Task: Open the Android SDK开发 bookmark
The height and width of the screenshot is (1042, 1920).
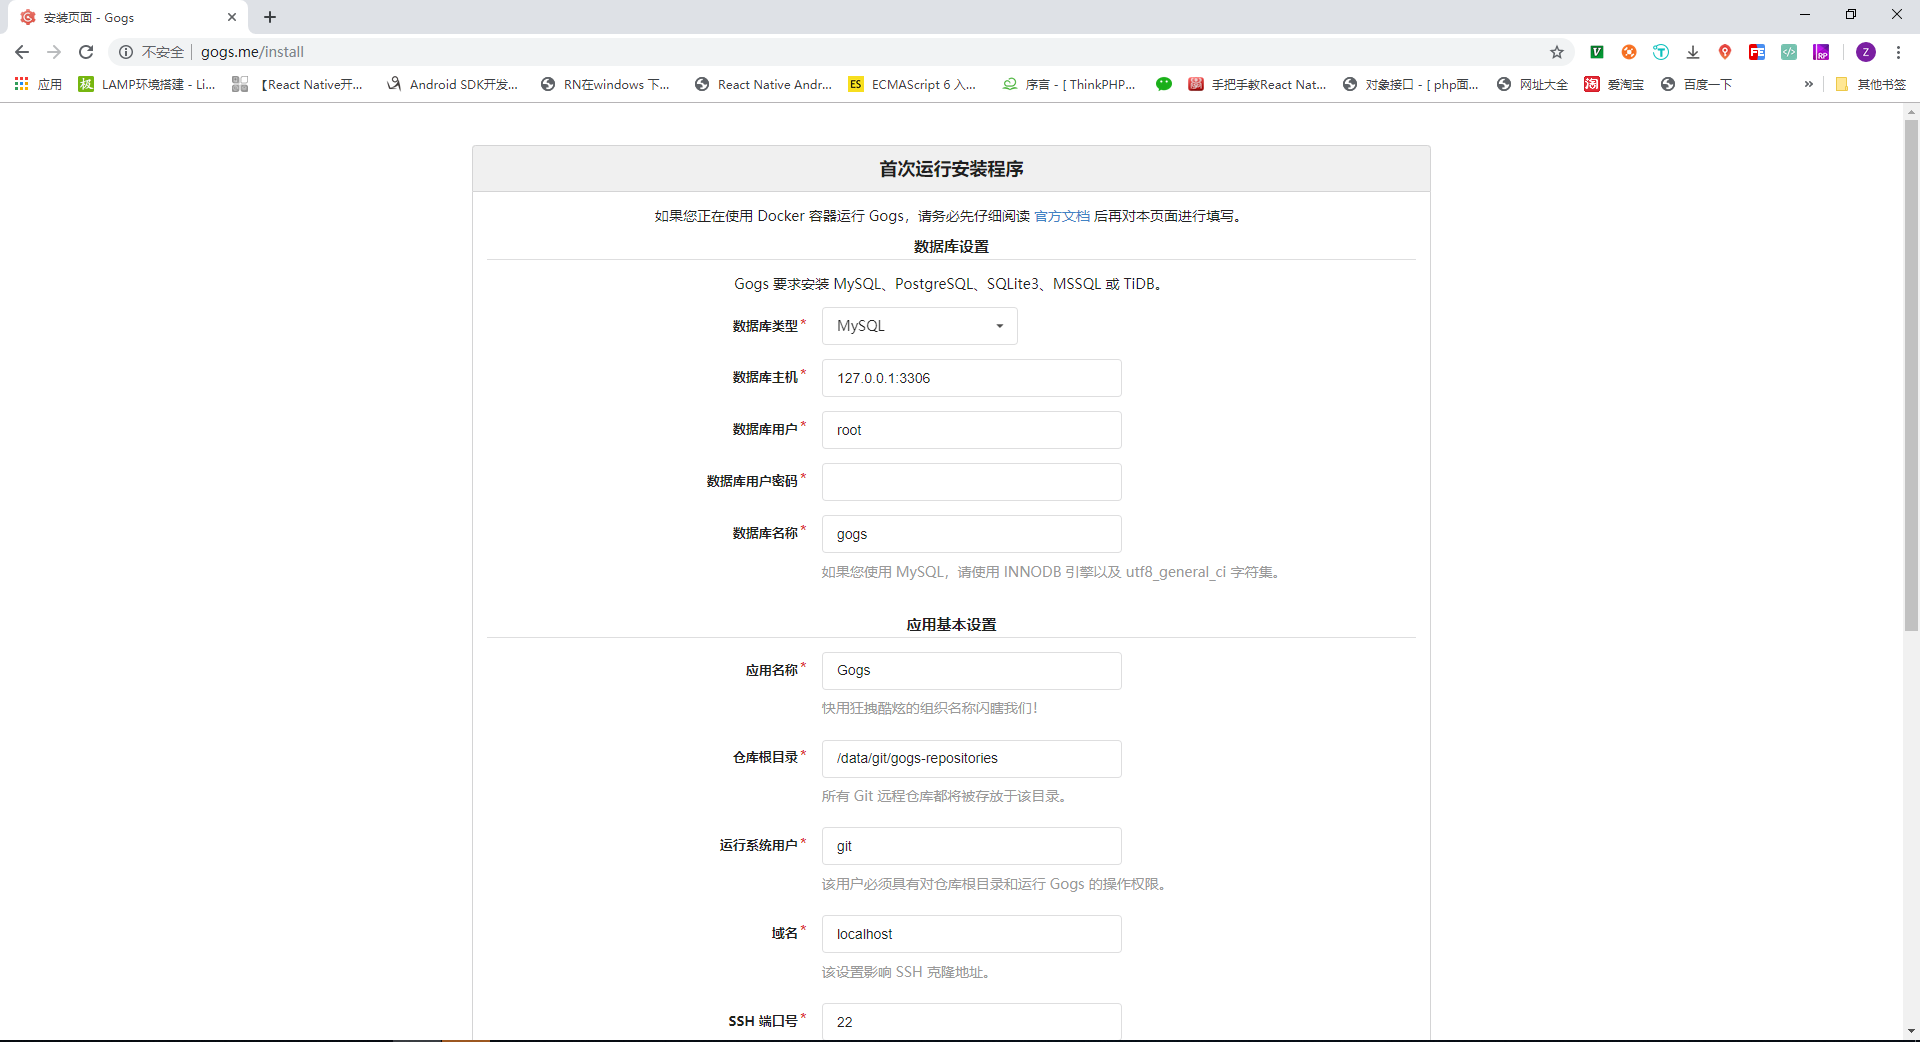Action: coord(453,84)
